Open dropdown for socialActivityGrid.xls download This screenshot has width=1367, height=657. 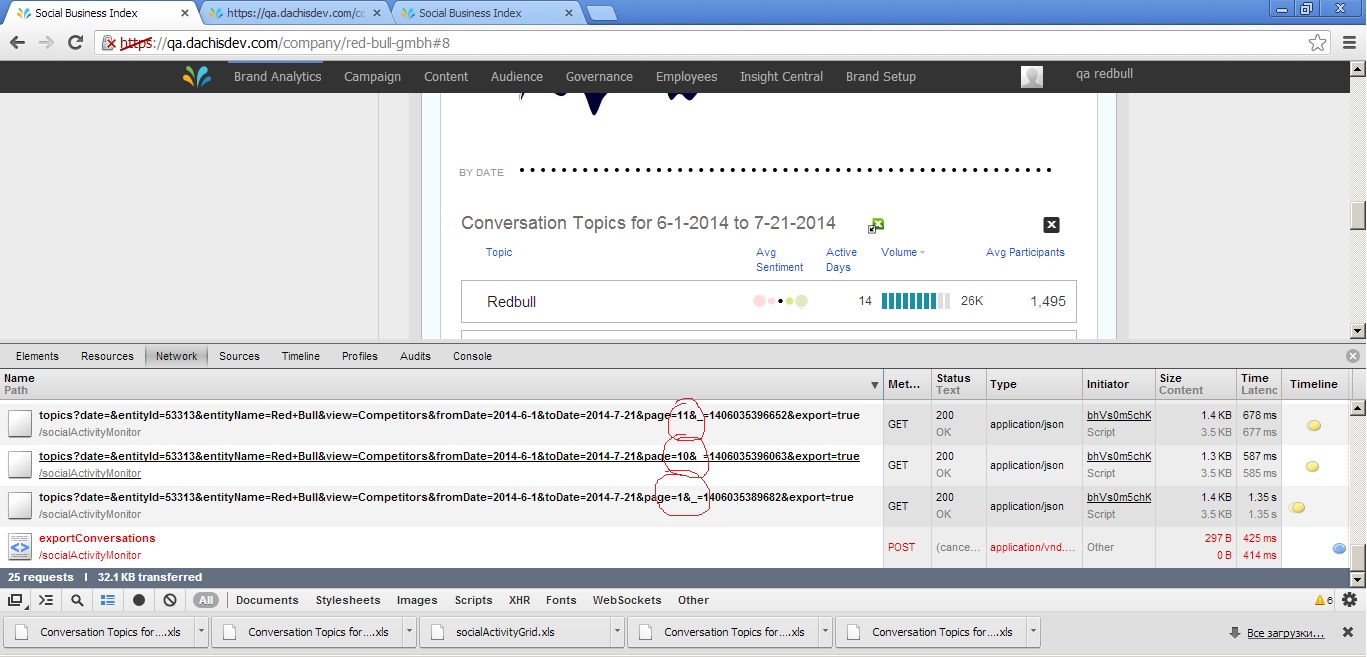pos(617,632)
